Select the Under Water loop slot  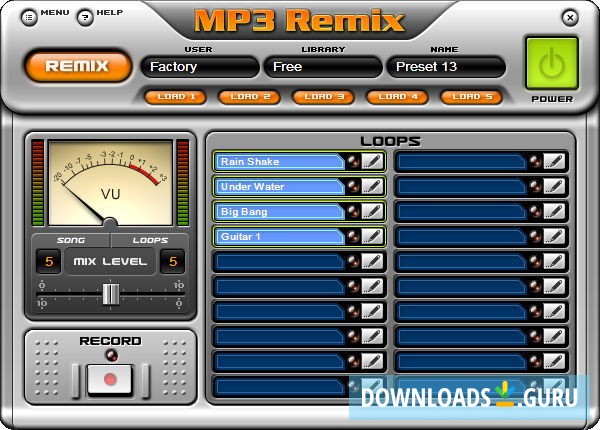[x=280, y=187]
